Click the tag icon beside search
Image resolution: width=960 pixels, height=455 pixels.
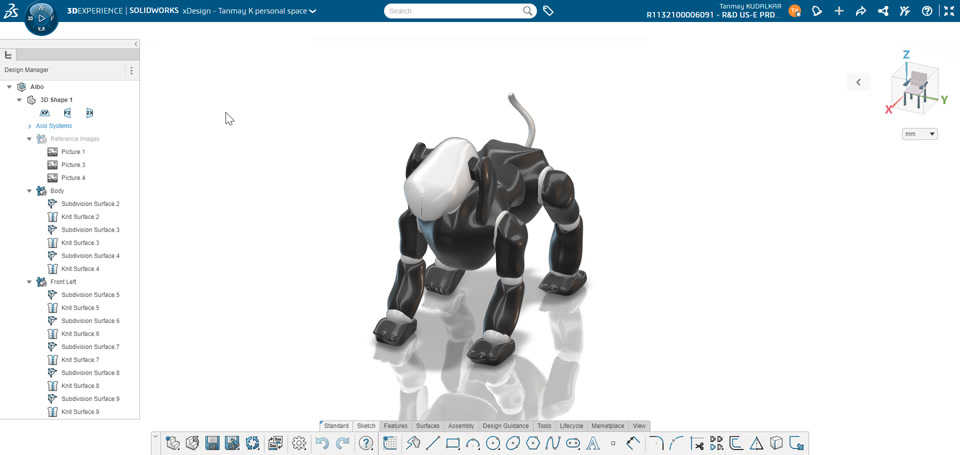549,10
